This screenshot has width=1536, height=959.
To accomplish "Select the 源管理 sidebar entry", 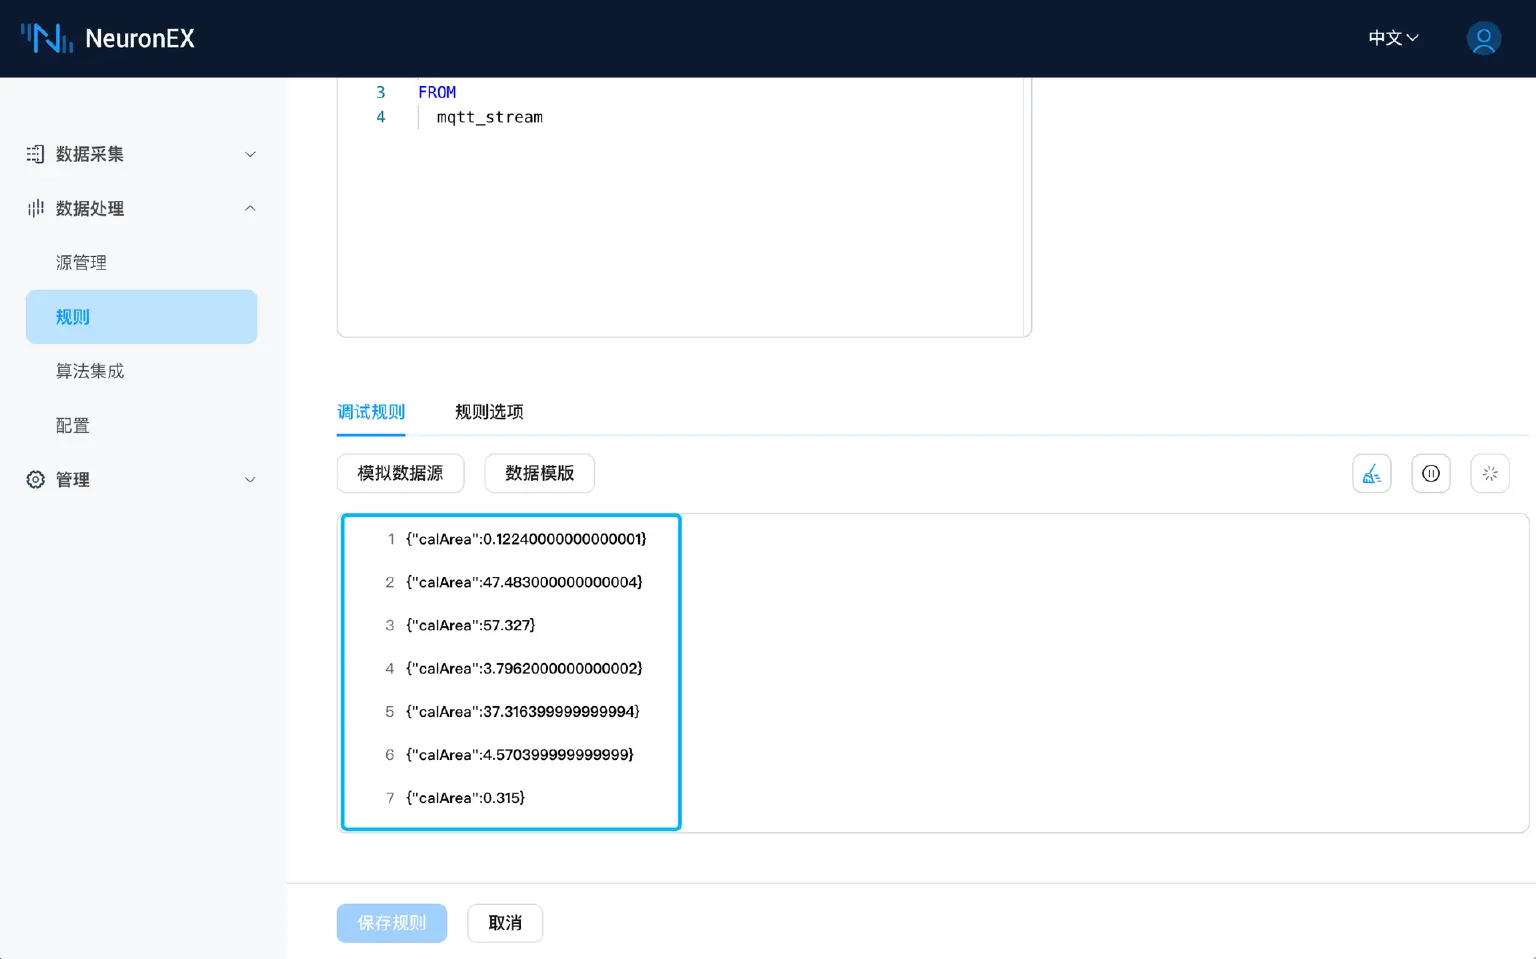I will coord(81,262).
